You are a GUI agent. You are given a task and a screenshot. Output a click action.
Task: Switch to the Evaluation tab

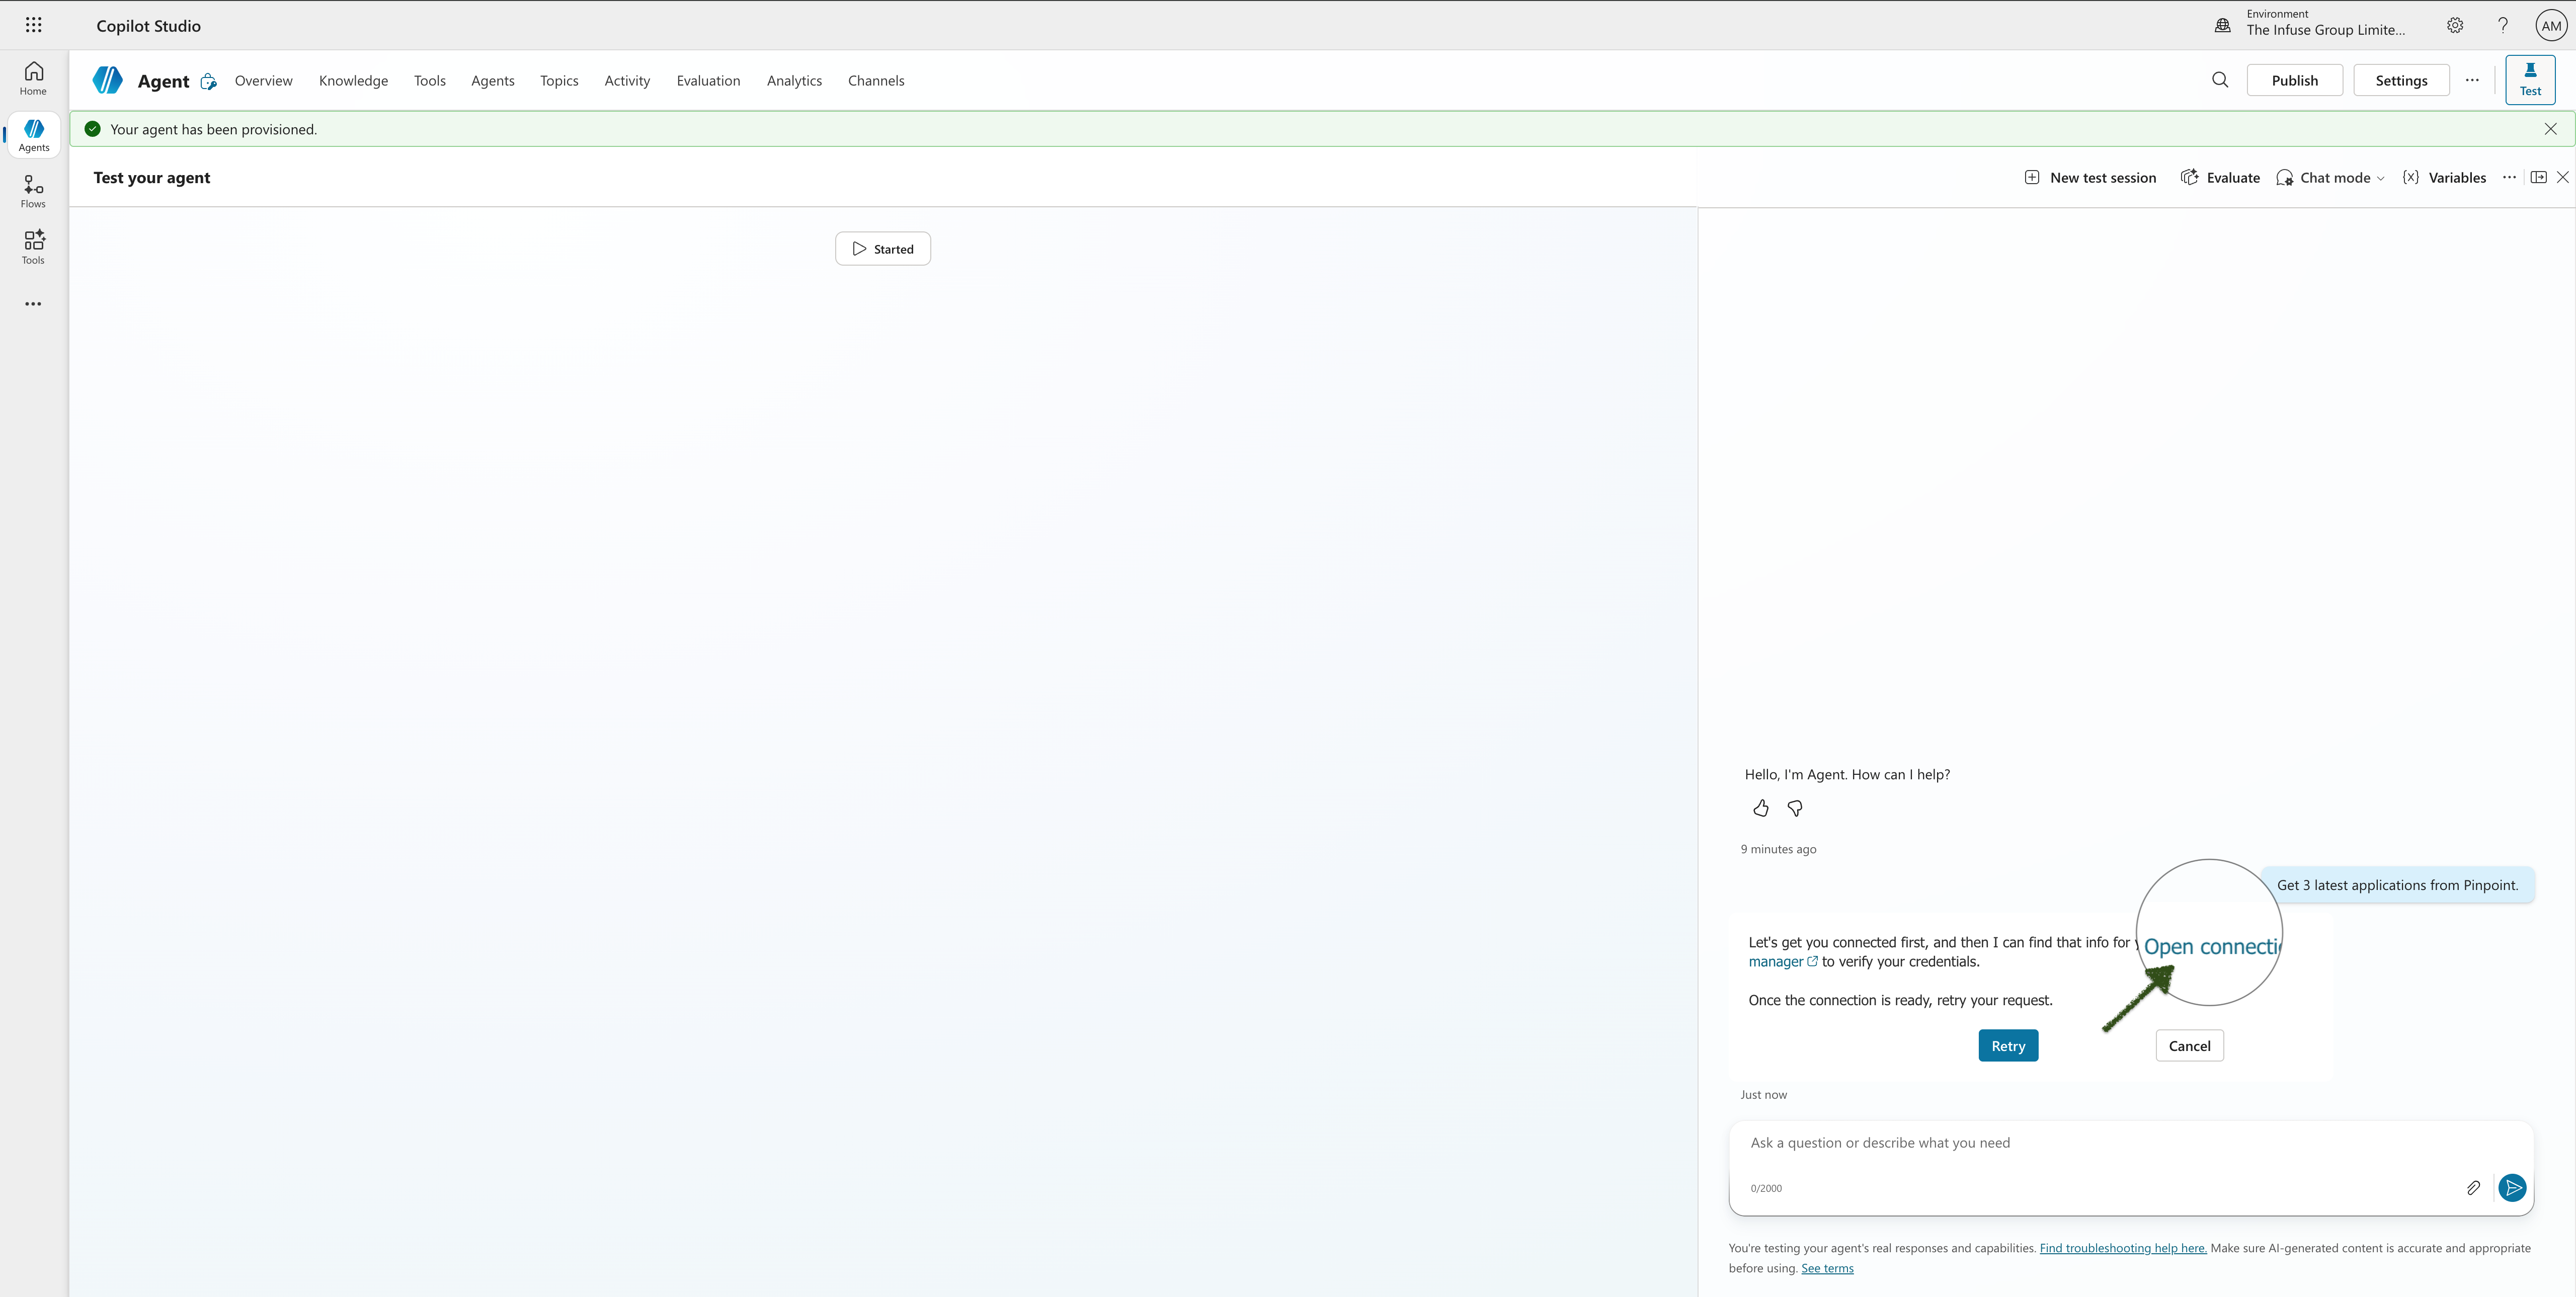click(708, 81)
